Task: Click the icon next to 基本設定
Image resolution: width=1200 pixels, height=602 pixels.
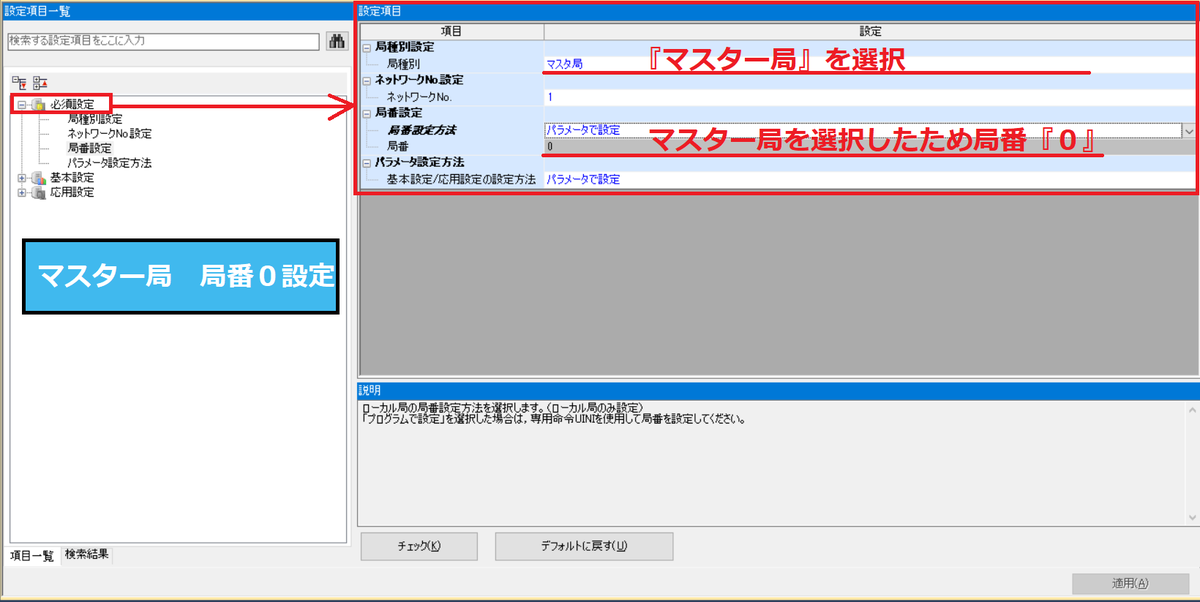Action: tap(38, 177)
